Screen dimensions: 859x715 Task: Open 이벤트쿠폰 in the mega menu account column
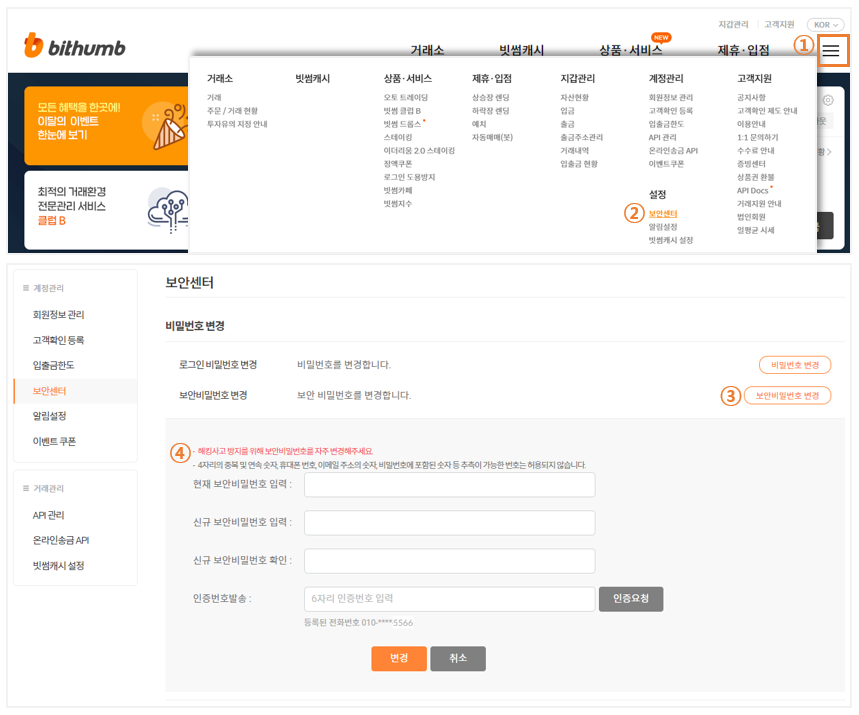[x=666, y=164]
